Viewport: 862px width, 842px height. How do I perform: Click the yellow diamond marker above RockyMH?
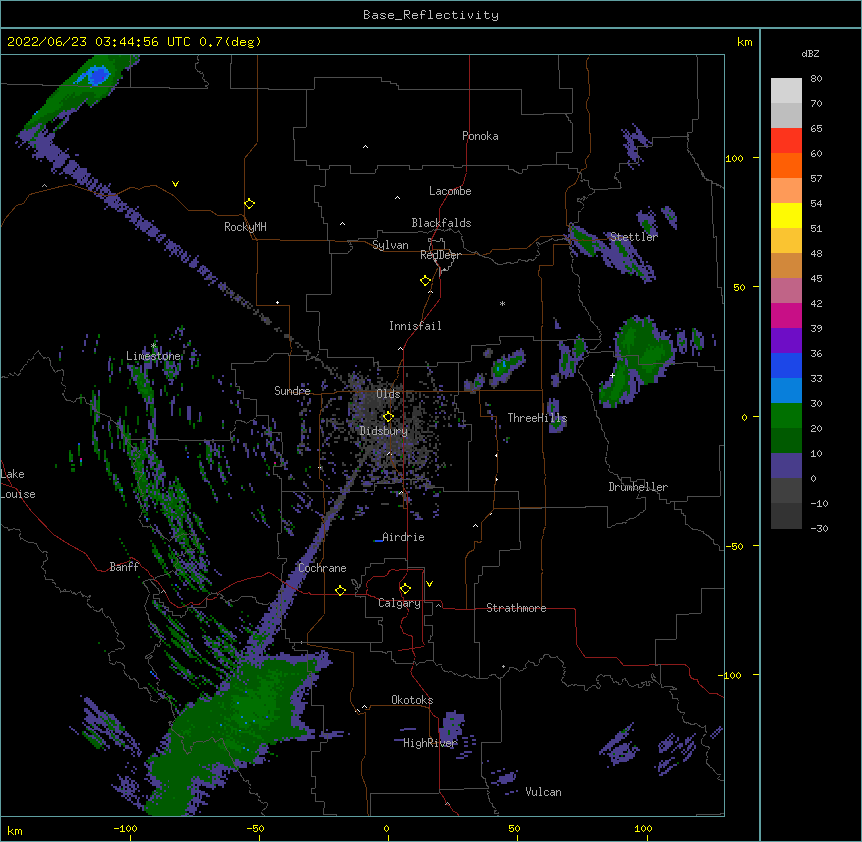point(249,204)
